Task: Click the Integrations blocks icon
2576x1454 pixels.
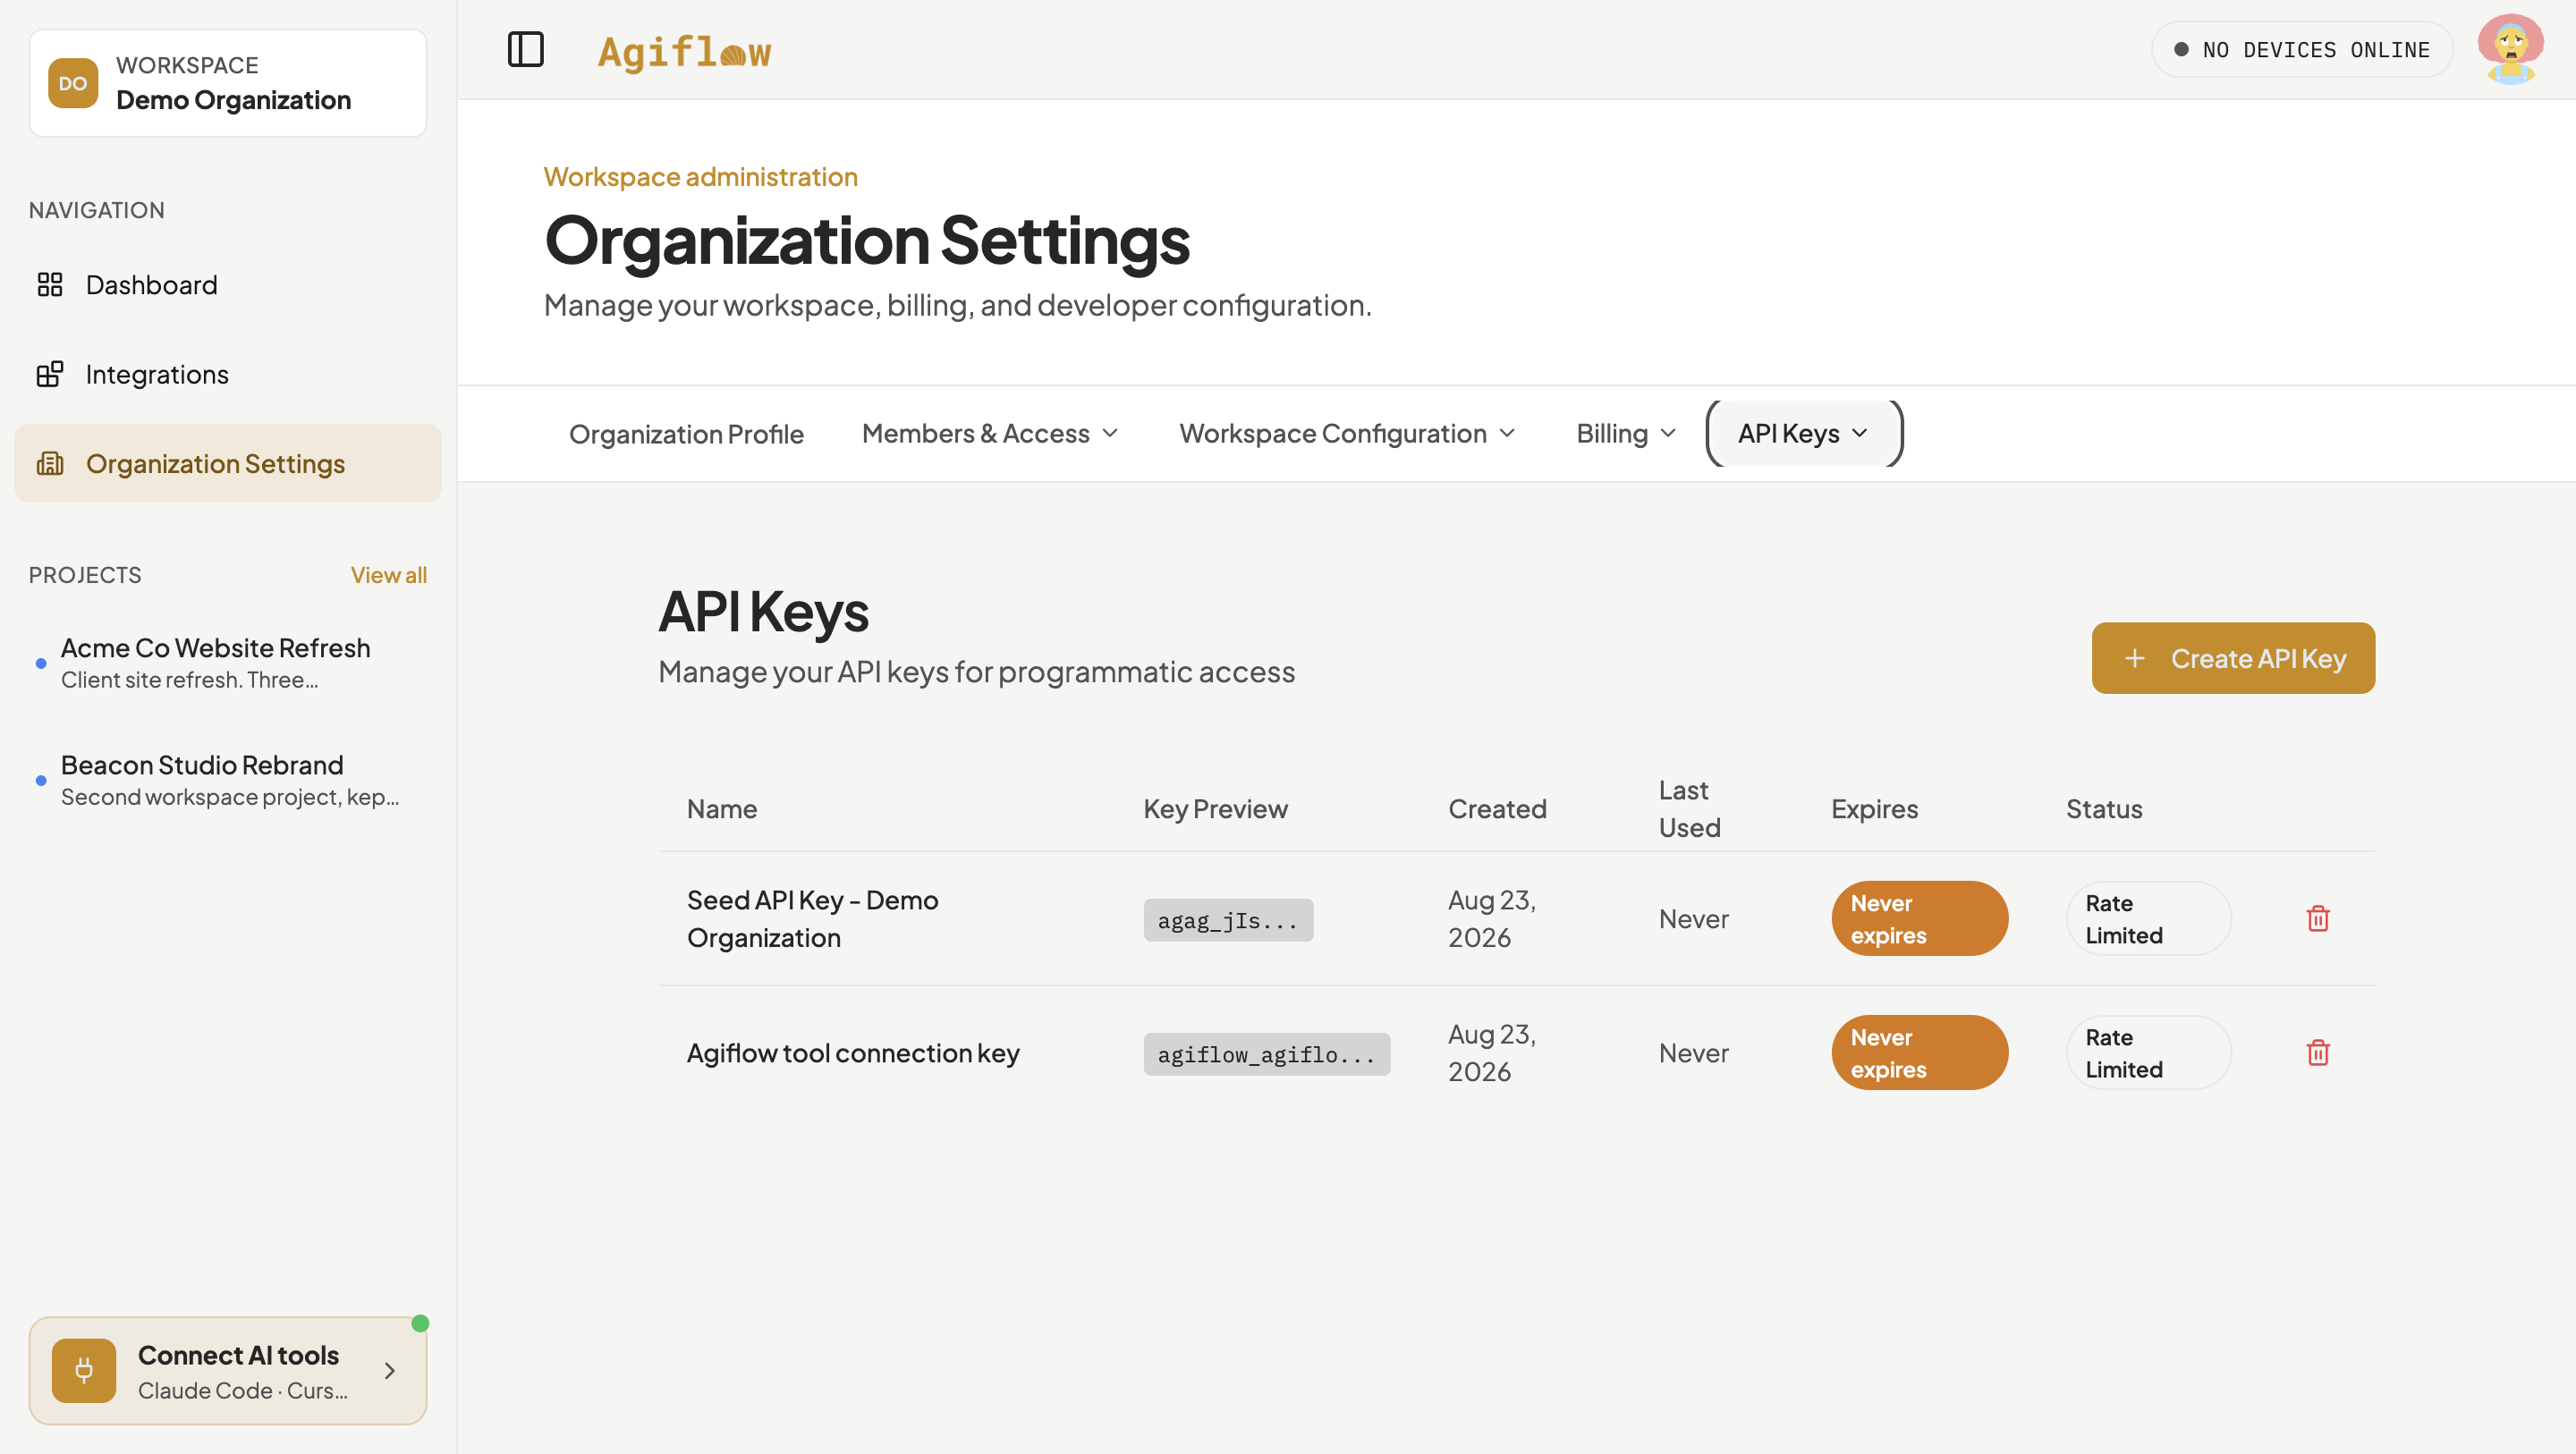Action: click(50, 374)
